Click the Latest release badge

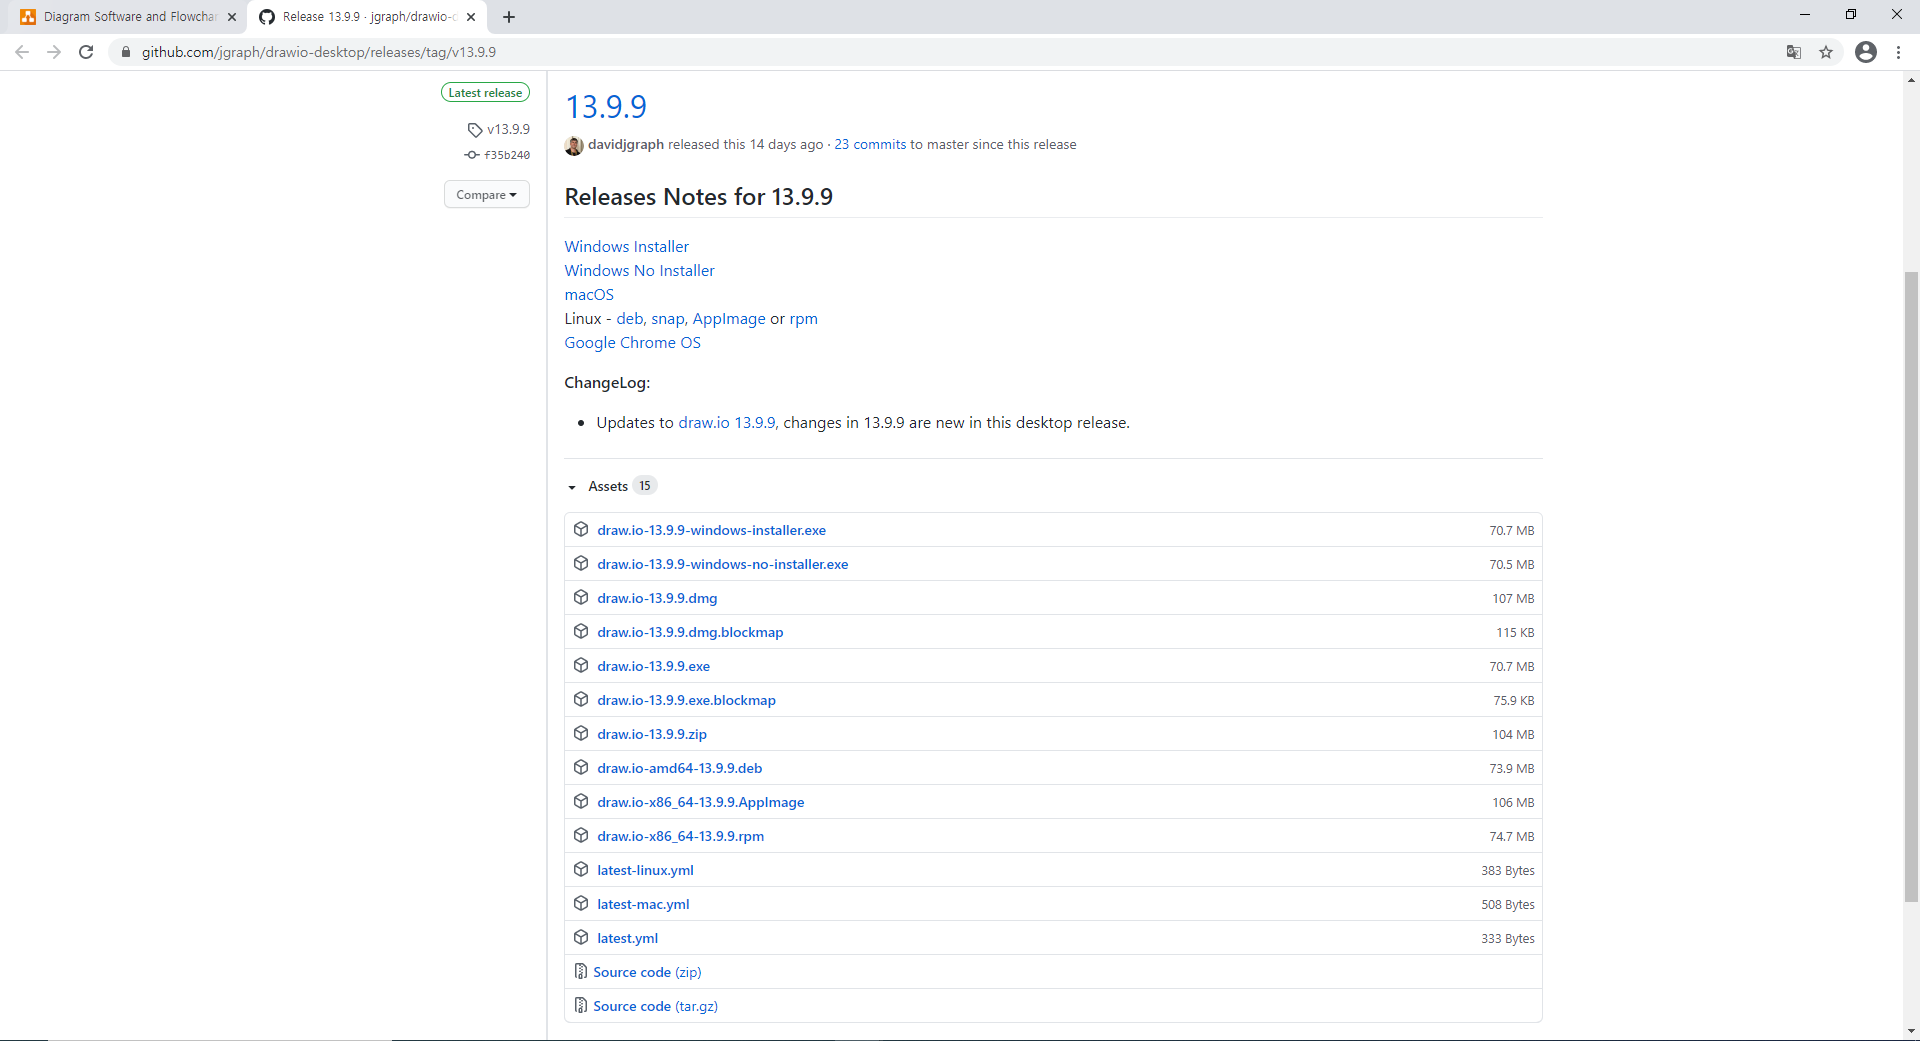pyautogui.click(x=486, y=93)
